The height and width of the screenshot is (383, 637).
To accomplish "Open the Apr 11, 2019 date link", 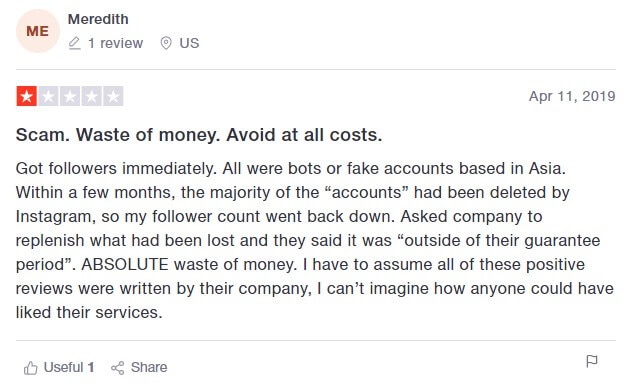I will (x=572, y=96).
